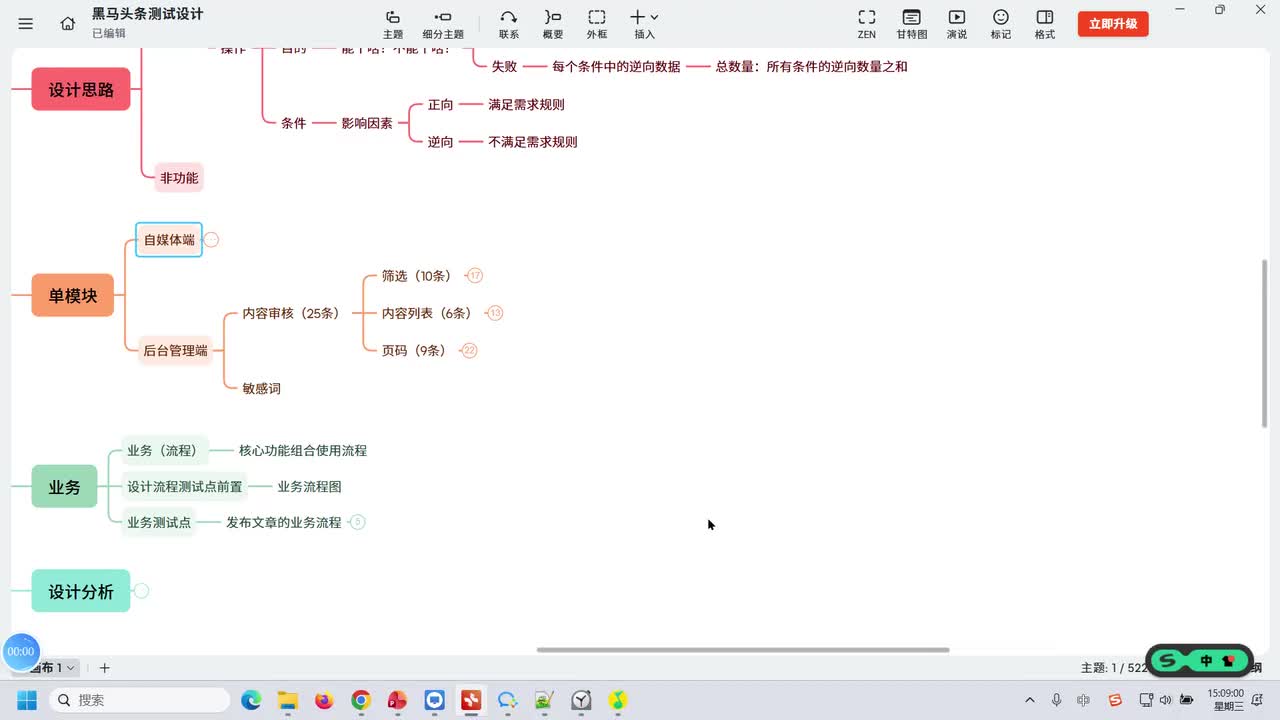1280x720 pixels.
Task: Add a topic with the 主题 tool
Action: (393, 24)
